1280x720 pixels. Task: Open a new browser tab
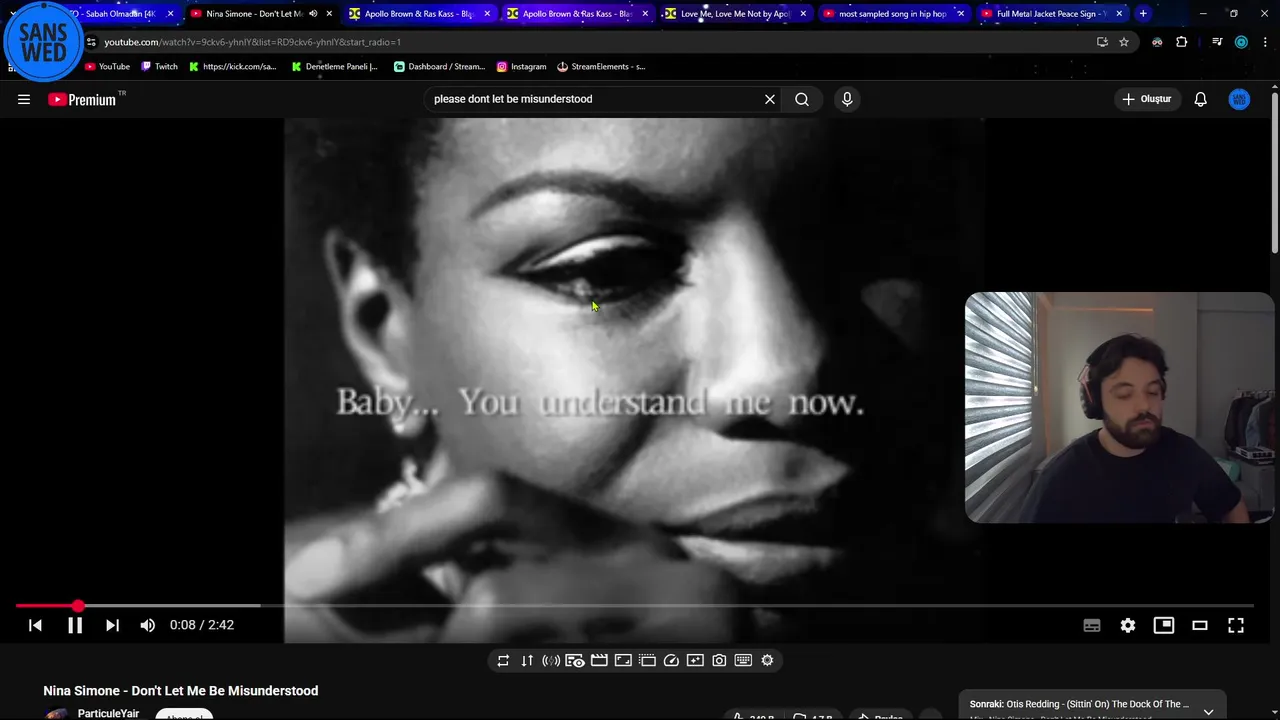(x=1143, y=14)
